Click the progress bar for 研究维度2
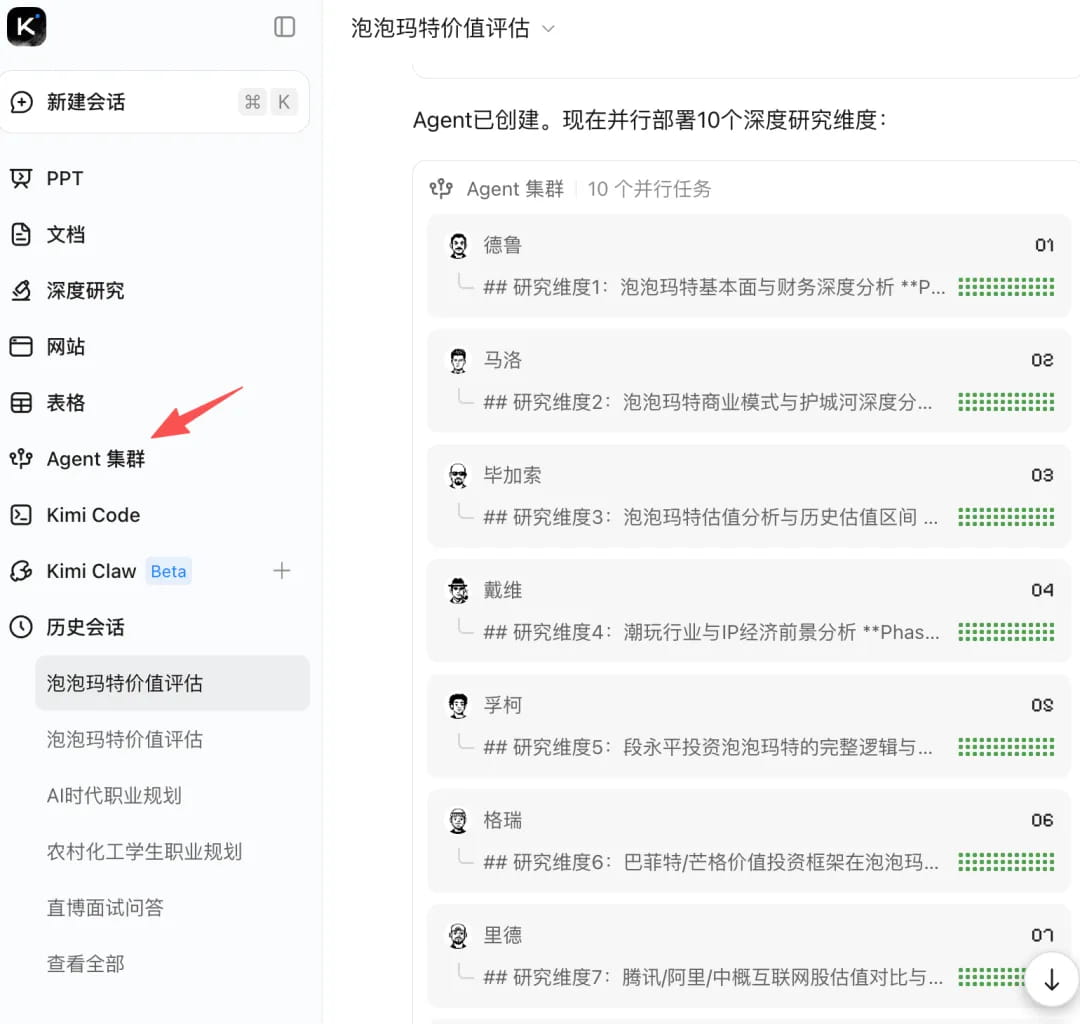Image resolution: width=1080 pixels, height=1024 pixels. click(1006, 402)
